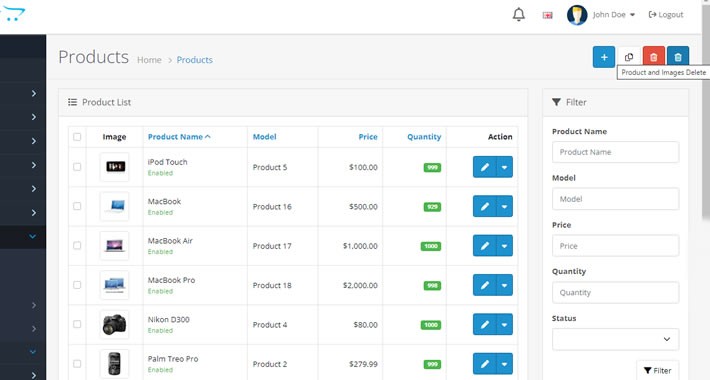
Task: Click the Logout link
Action: pos(666,14)
